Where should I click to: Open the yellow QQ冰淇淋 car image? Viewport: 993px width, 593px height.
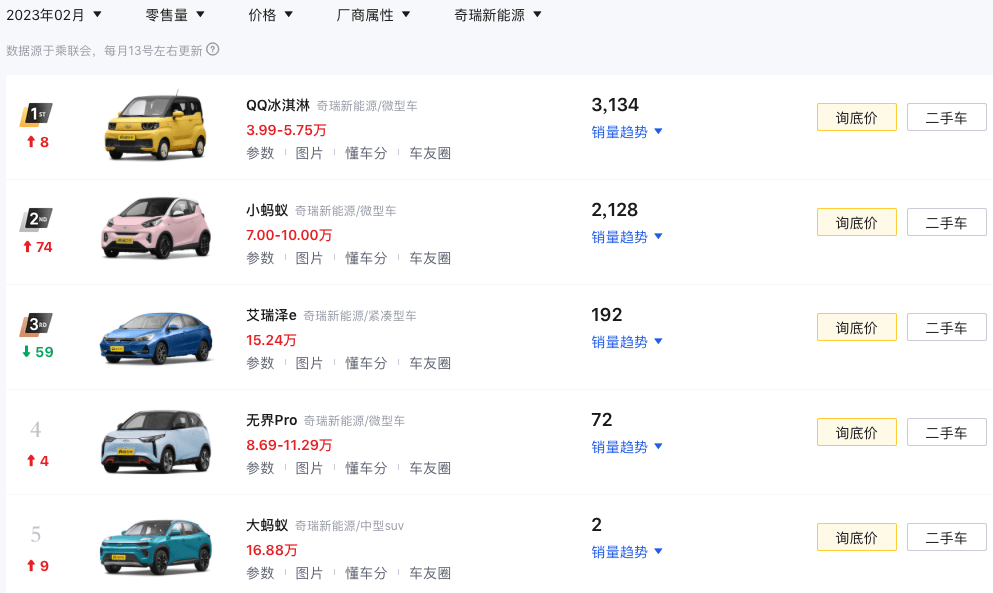(x=156, y=125)
